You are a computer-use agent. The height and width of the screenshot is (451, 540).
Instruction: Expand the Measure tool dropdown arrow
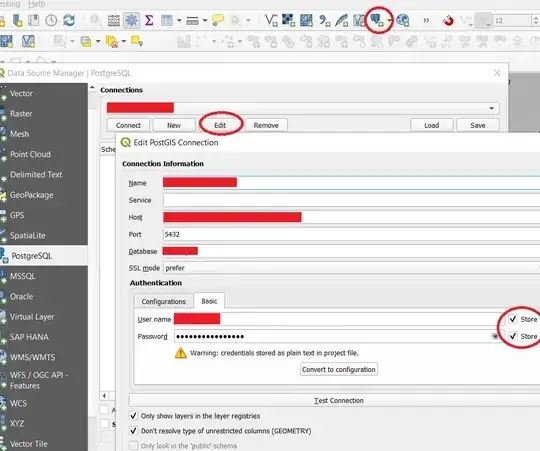[205, 21]
